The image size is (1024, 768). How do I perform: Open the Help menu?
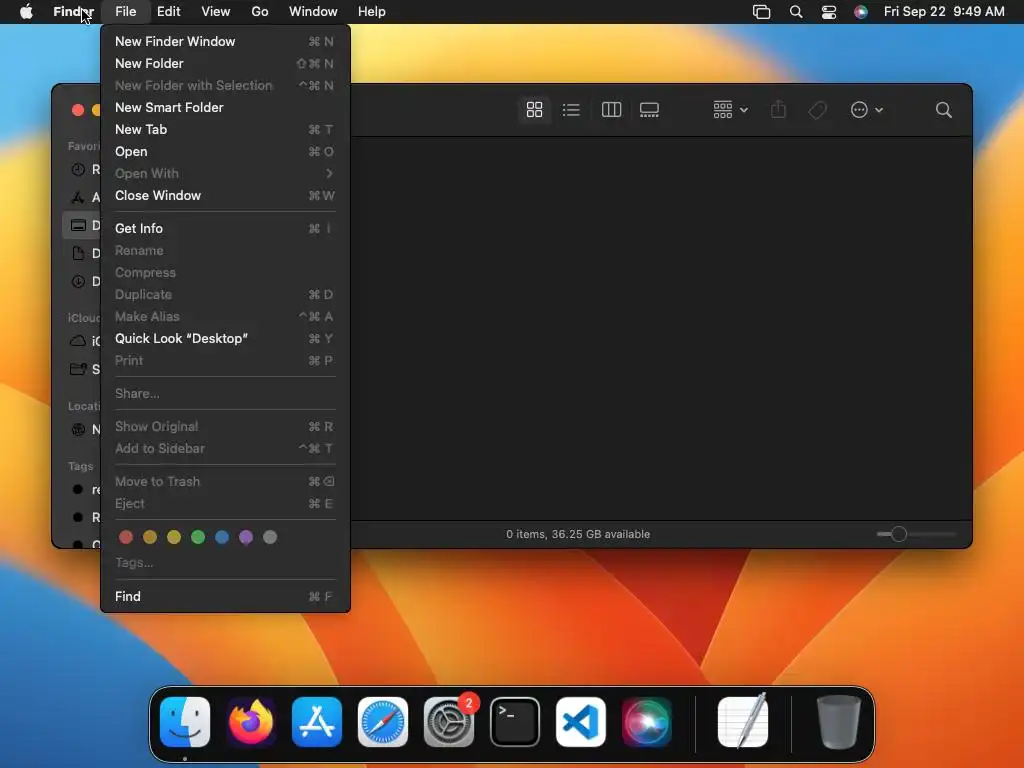(x=372, y=12)
